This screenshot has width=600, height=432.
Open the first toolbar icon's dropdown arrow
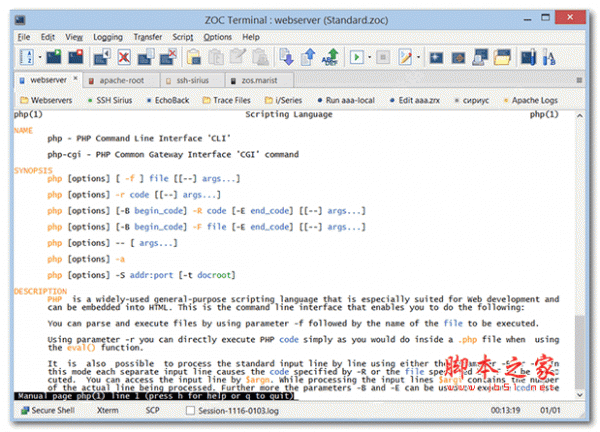37,58
